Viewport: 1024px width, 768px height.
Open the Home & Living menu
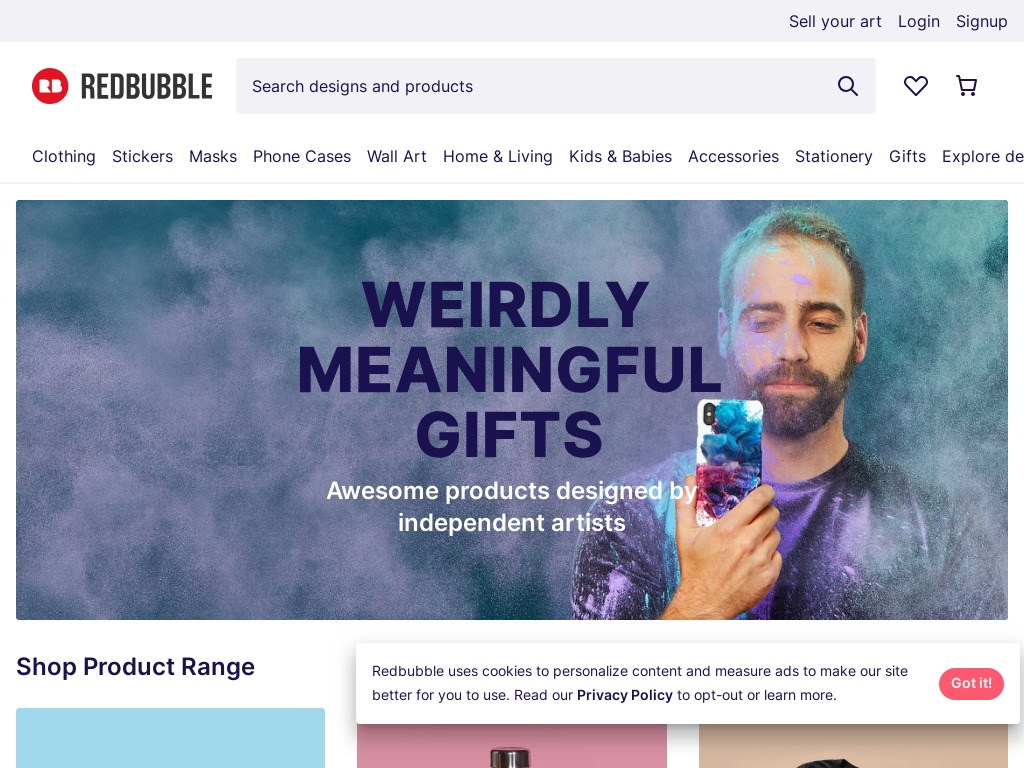(498, 157)
